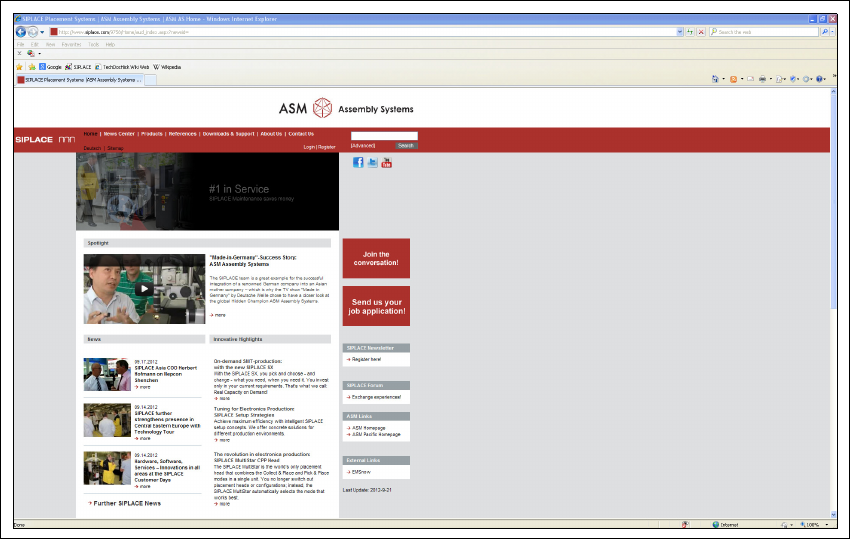
Task: Expand the address bar history dropdown
Action: [x=680, y=32]
